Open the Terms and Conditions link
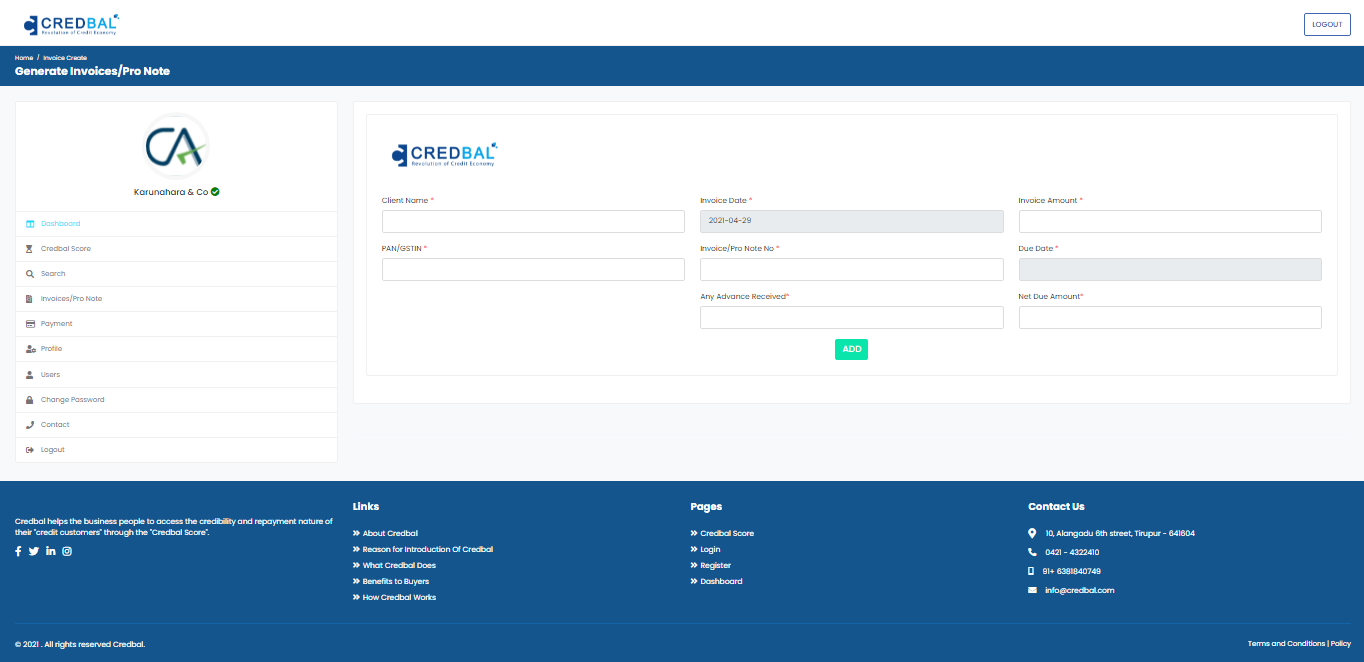 1286,644
